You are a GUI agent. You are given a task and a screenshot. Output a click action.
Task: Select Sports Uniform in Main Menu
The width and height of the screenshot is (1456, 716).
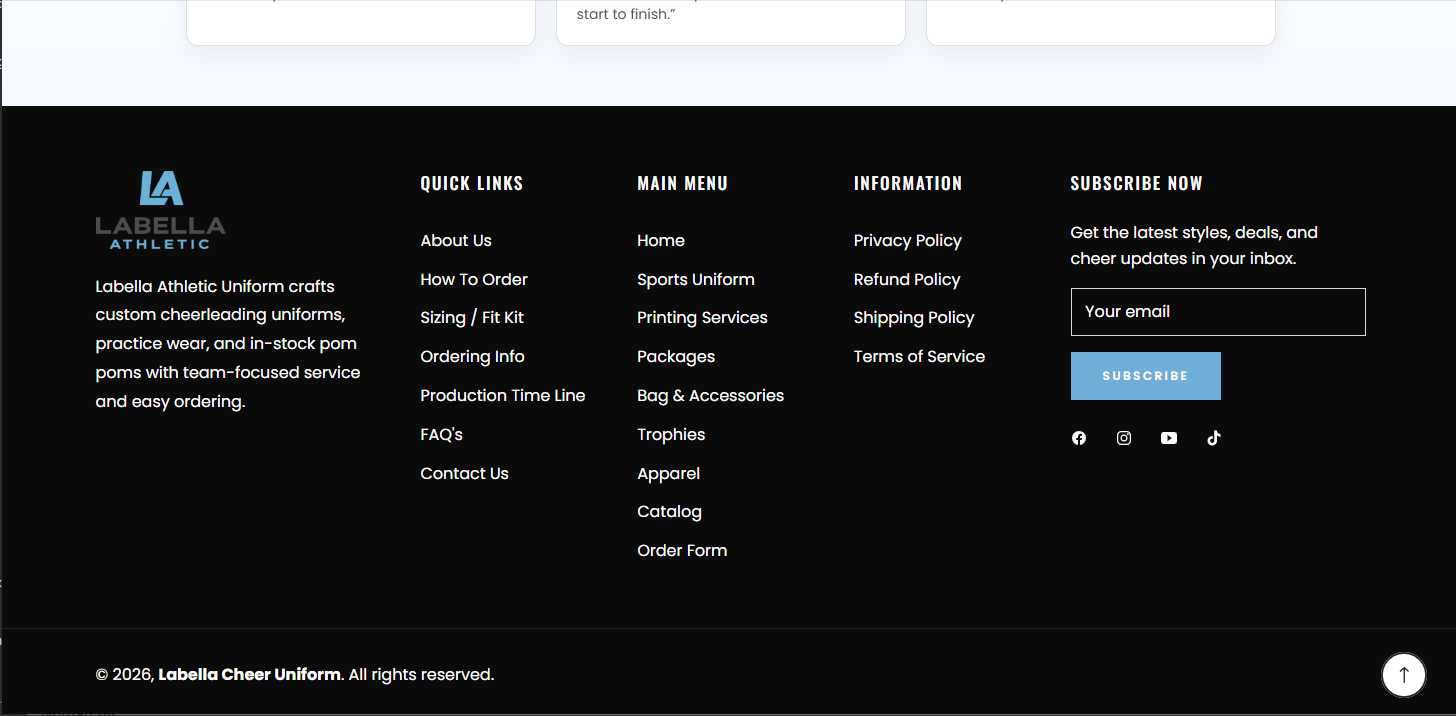[x=696, y=280]
